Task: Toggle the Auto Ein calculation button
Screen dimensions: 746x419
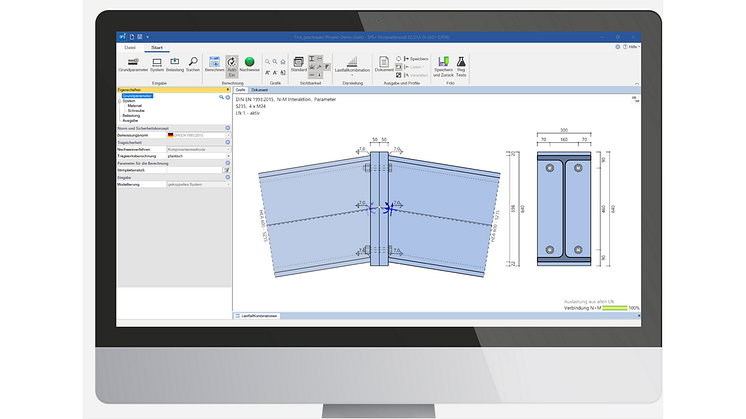Action: [231, 63]
